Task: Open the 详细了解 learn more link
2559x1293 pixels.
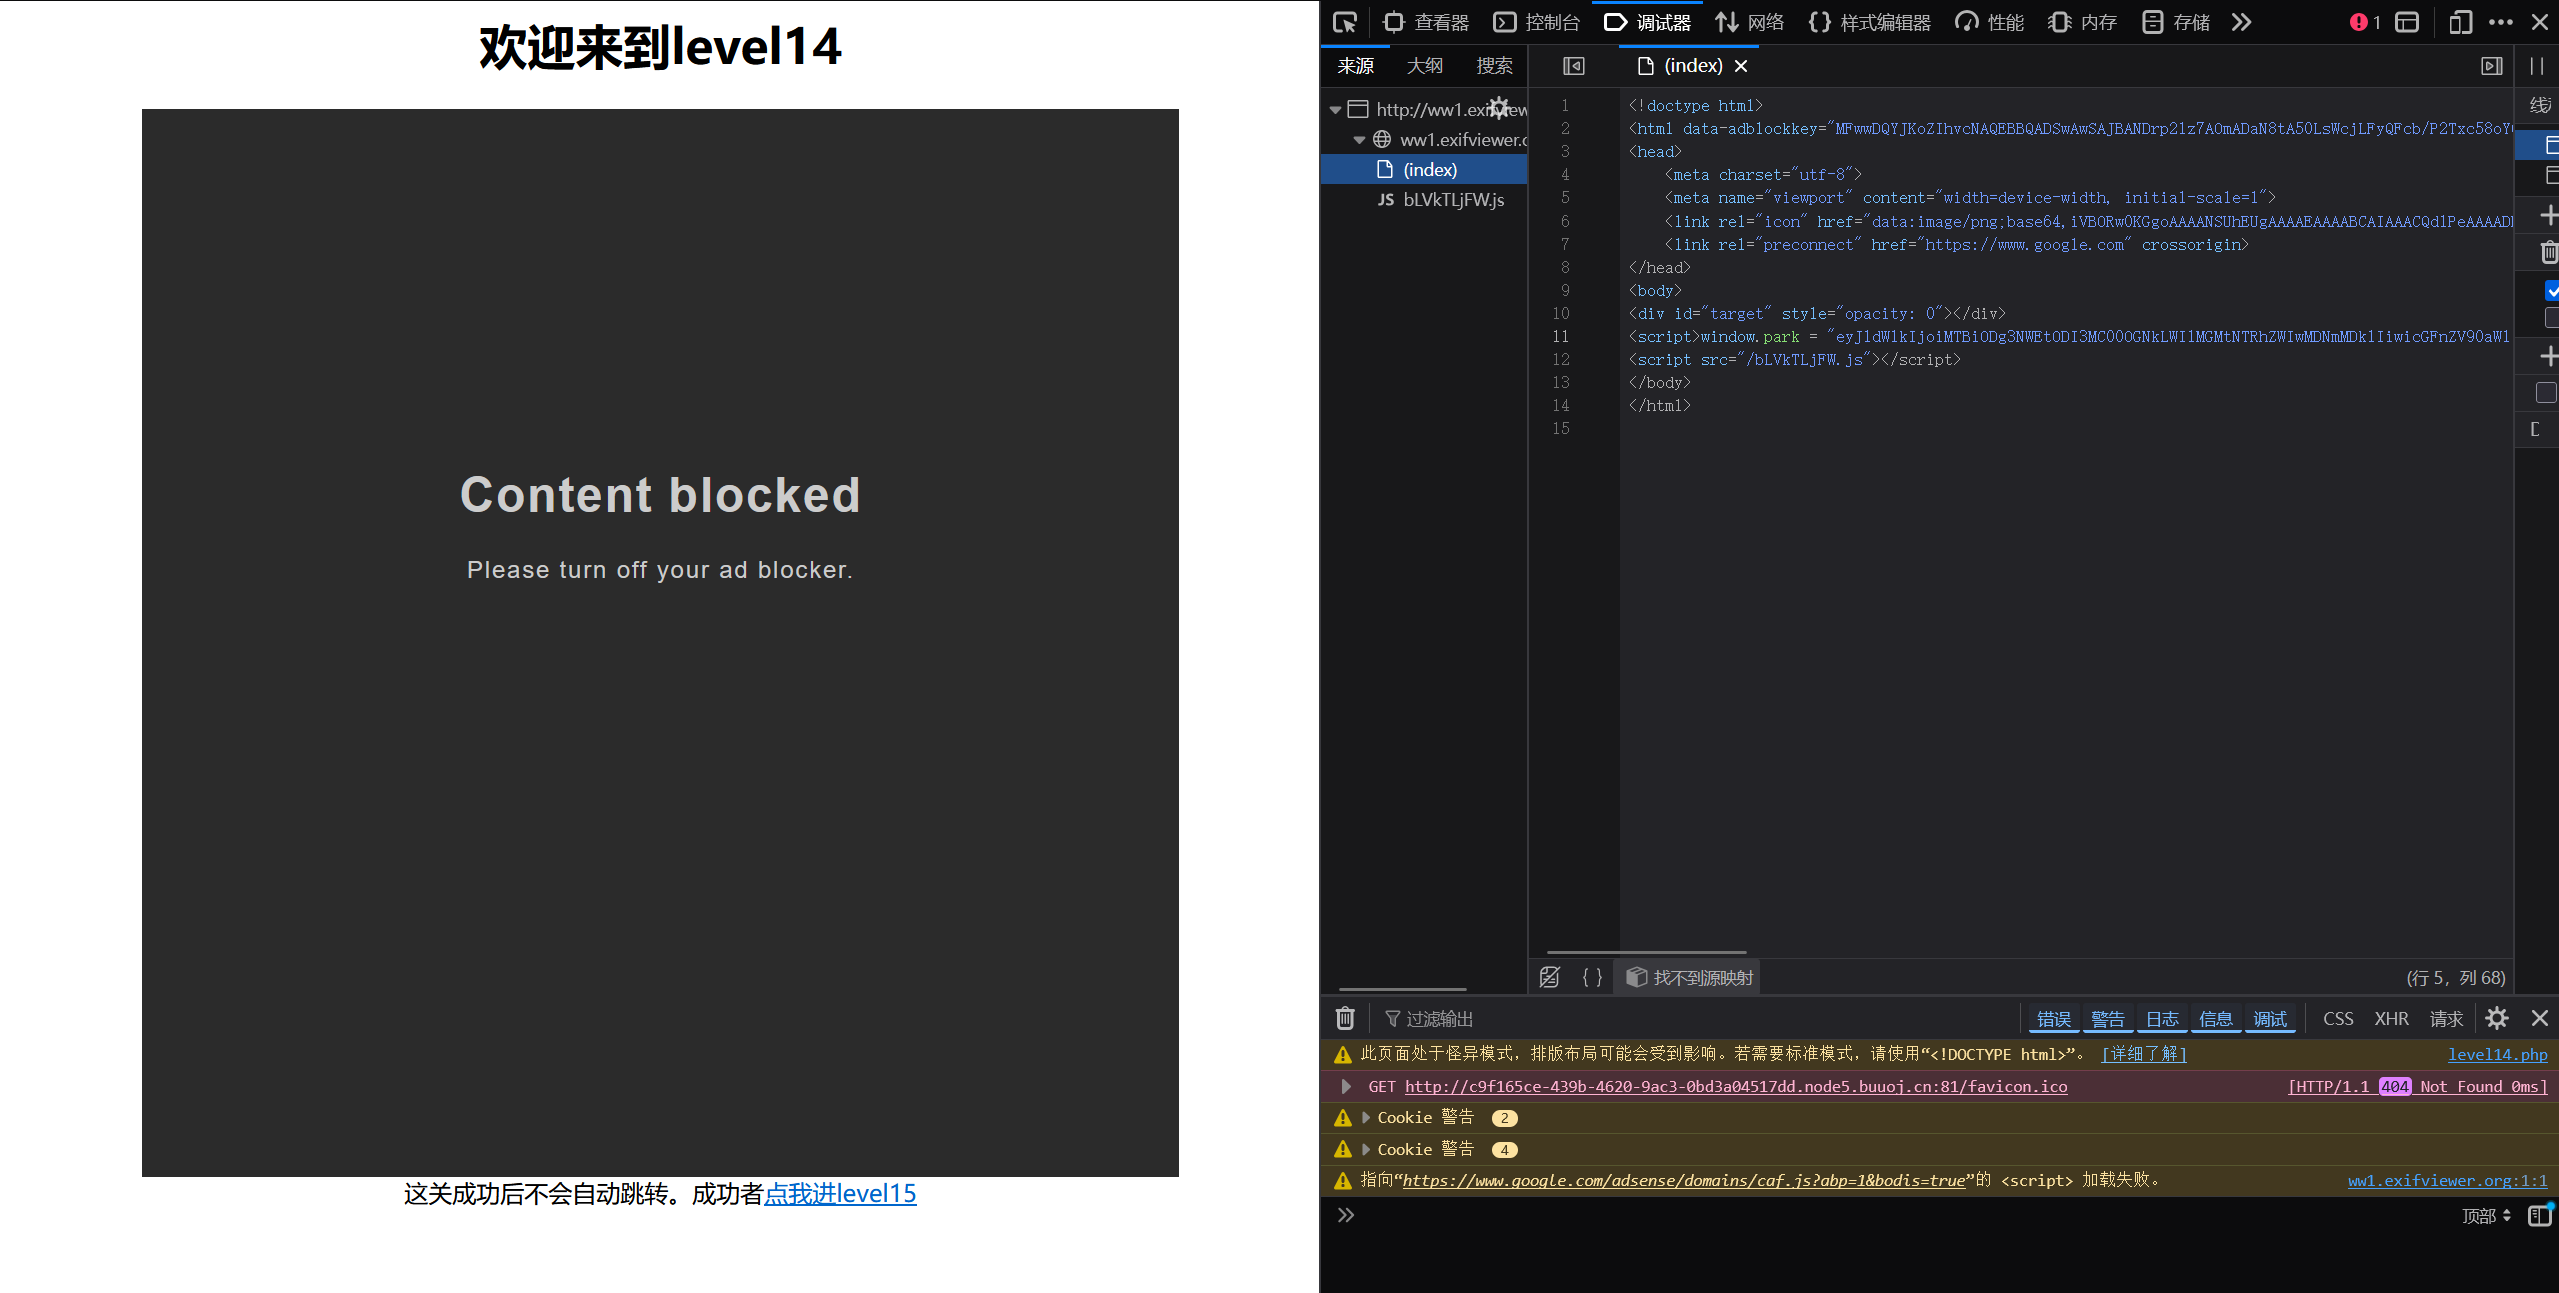Action: pyautogui.click(x=2143, y=1054)
